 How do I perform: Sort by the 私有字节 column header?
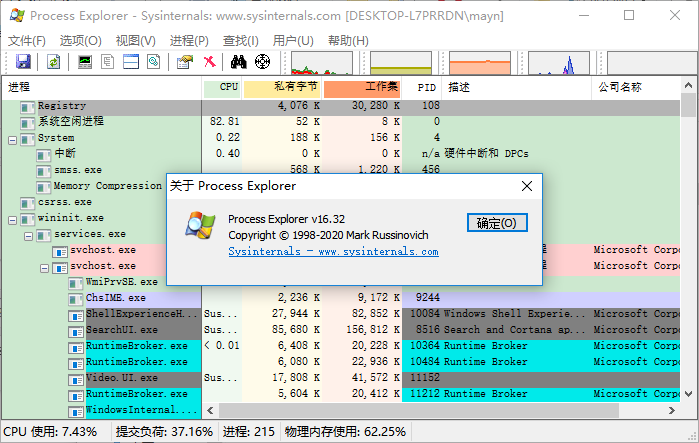point(282,87)
